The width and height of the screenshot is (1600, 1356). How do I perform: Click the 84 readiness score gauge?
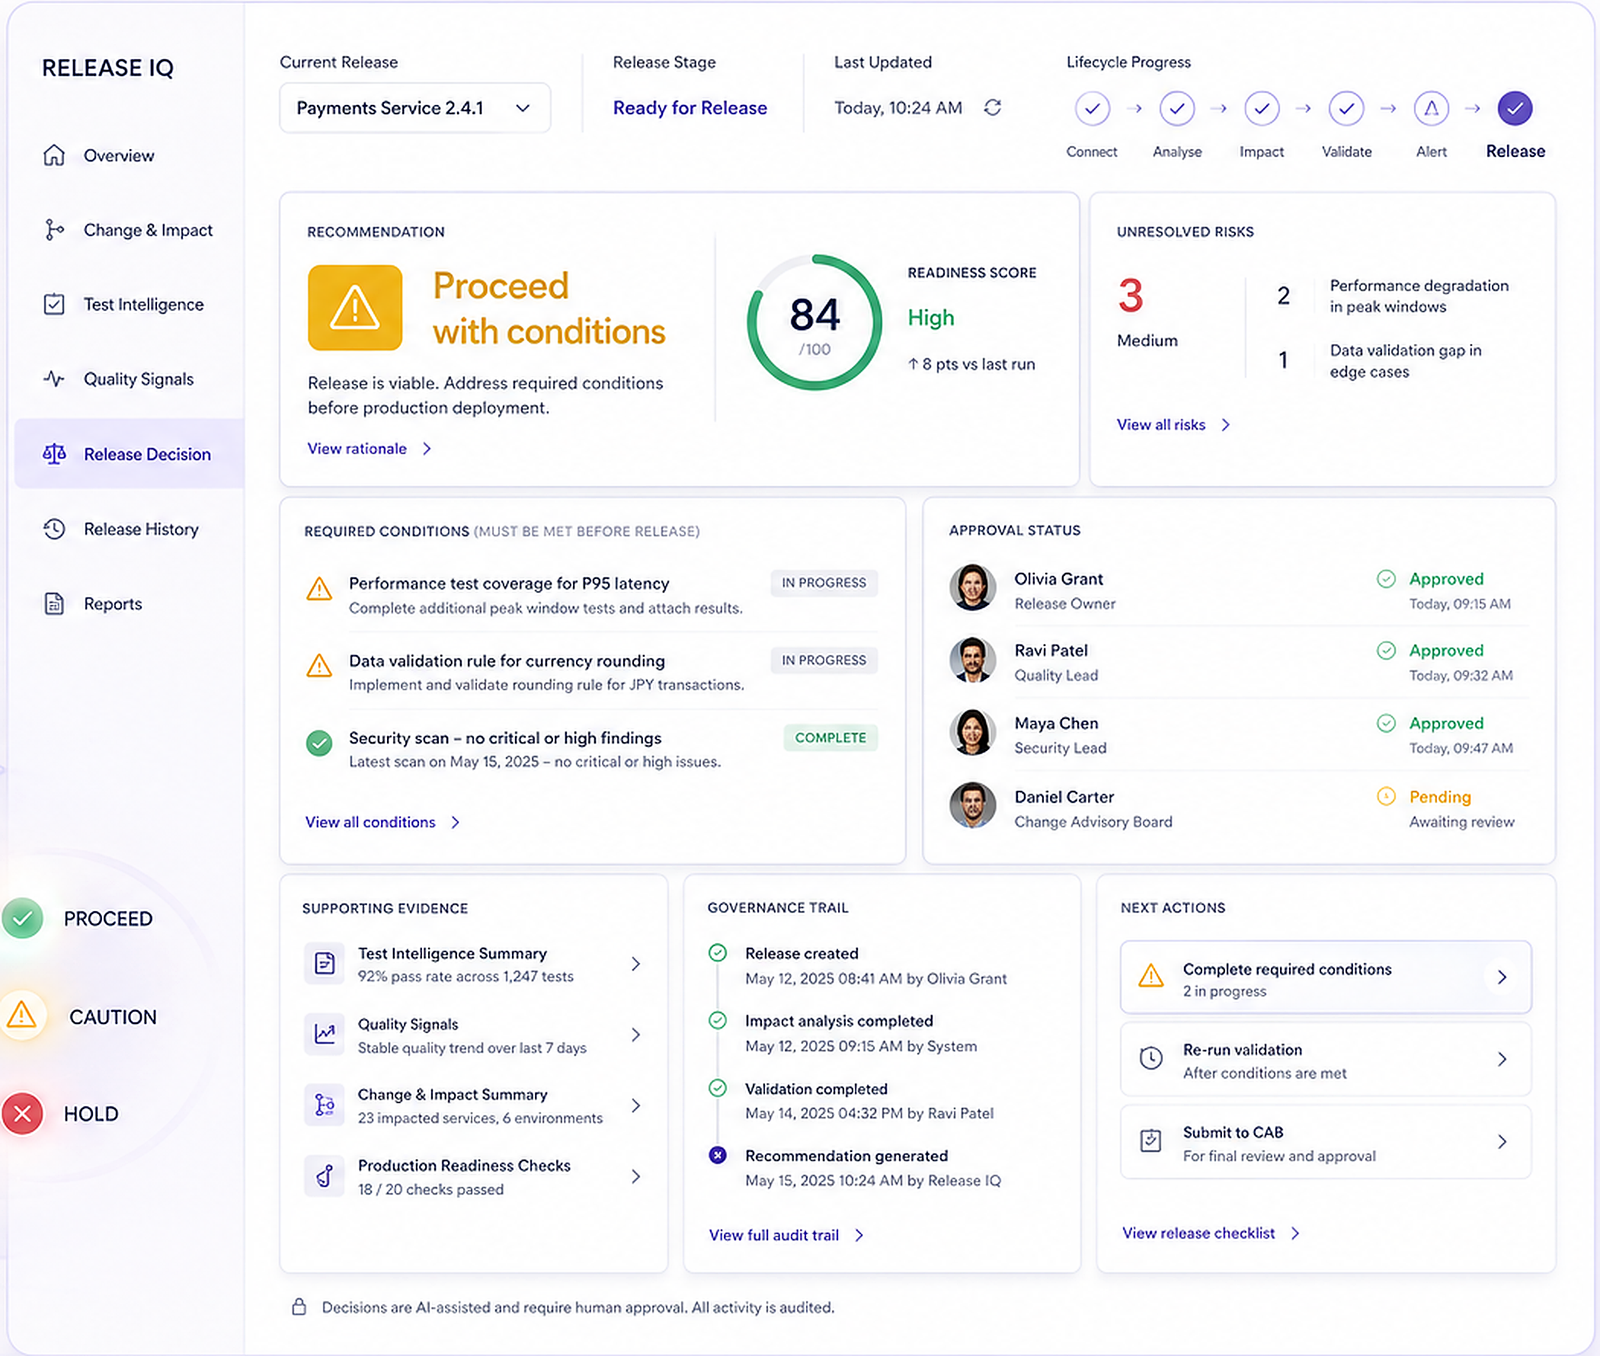814,322
